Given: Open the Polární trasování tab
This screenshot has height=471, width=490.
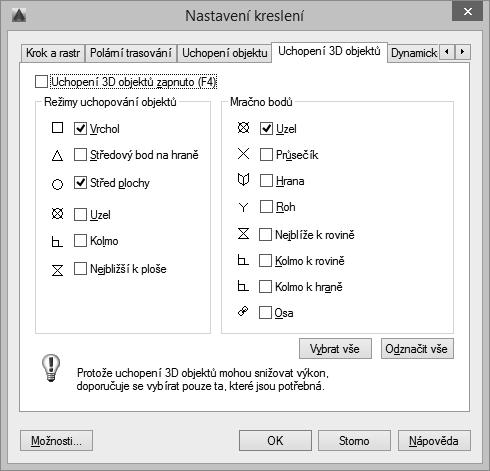Looking at the screenshot, I should (x=131, y=53).
